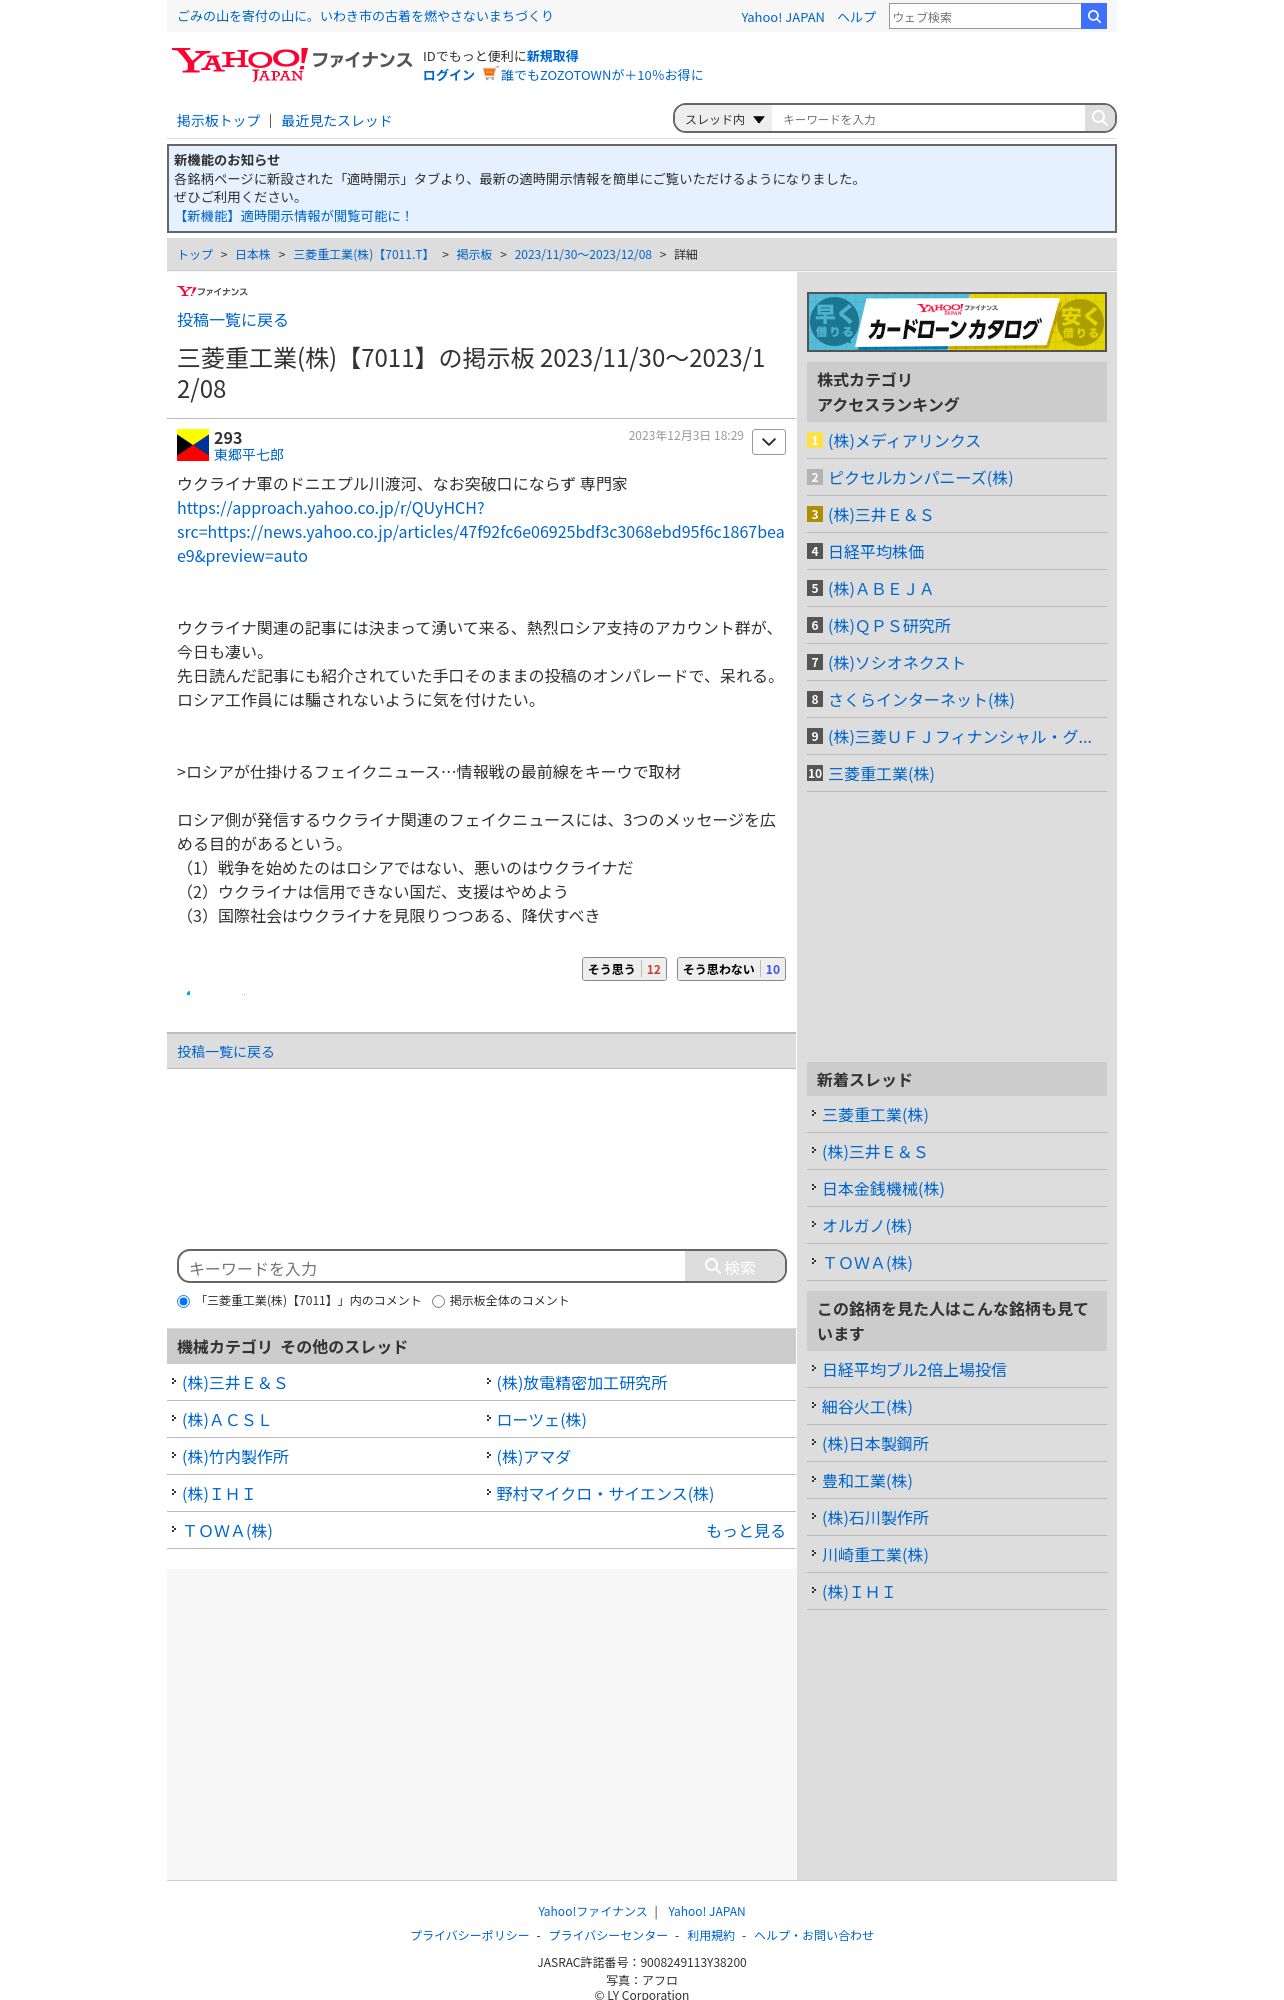Open the news article URL in the post

pos(480,532)
